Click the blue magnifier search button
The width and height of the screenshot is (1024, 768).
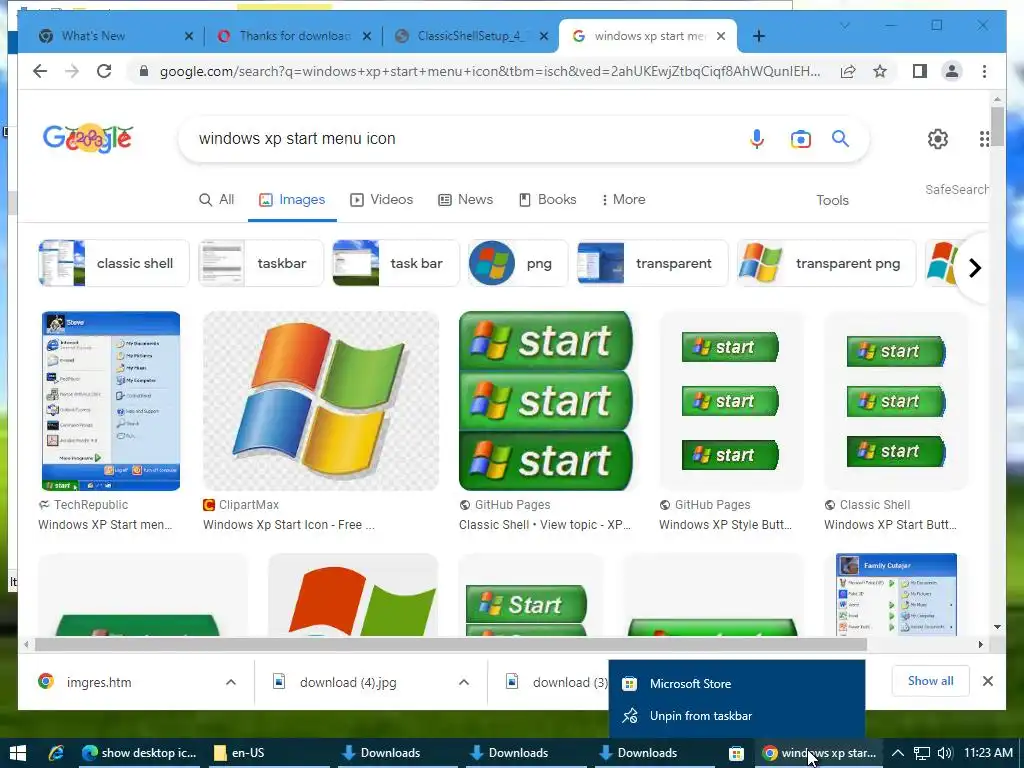(840, 138)
